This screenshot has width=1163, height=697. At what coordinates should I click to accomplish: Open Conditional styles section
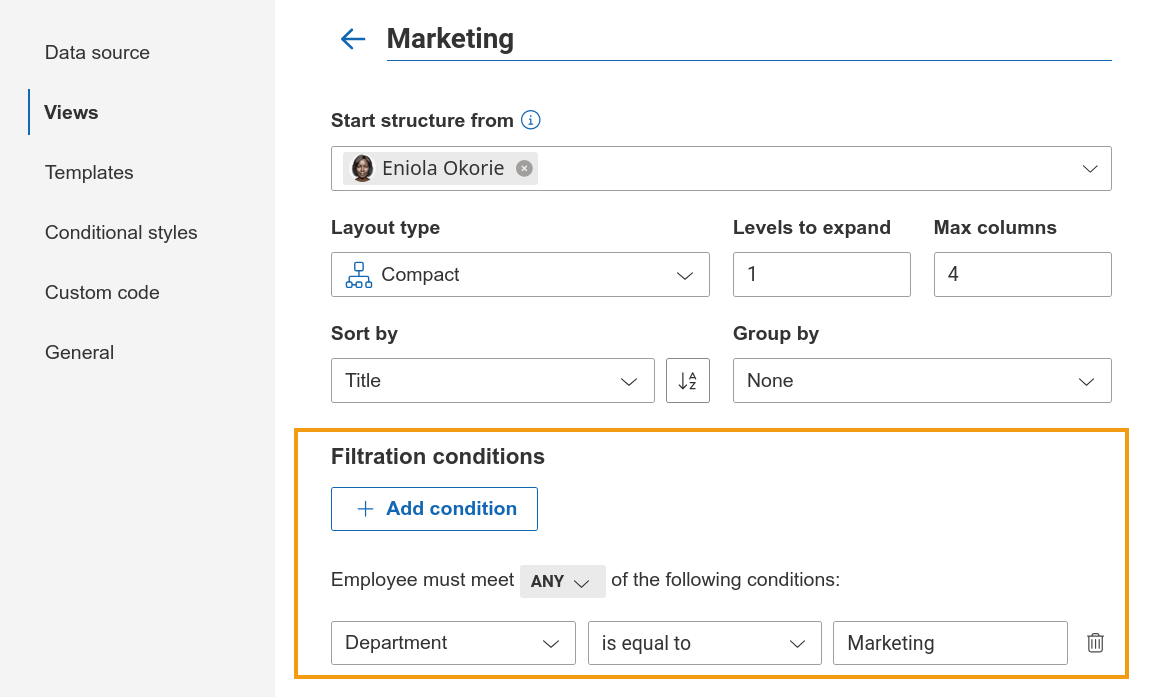(x=121, y=233)
